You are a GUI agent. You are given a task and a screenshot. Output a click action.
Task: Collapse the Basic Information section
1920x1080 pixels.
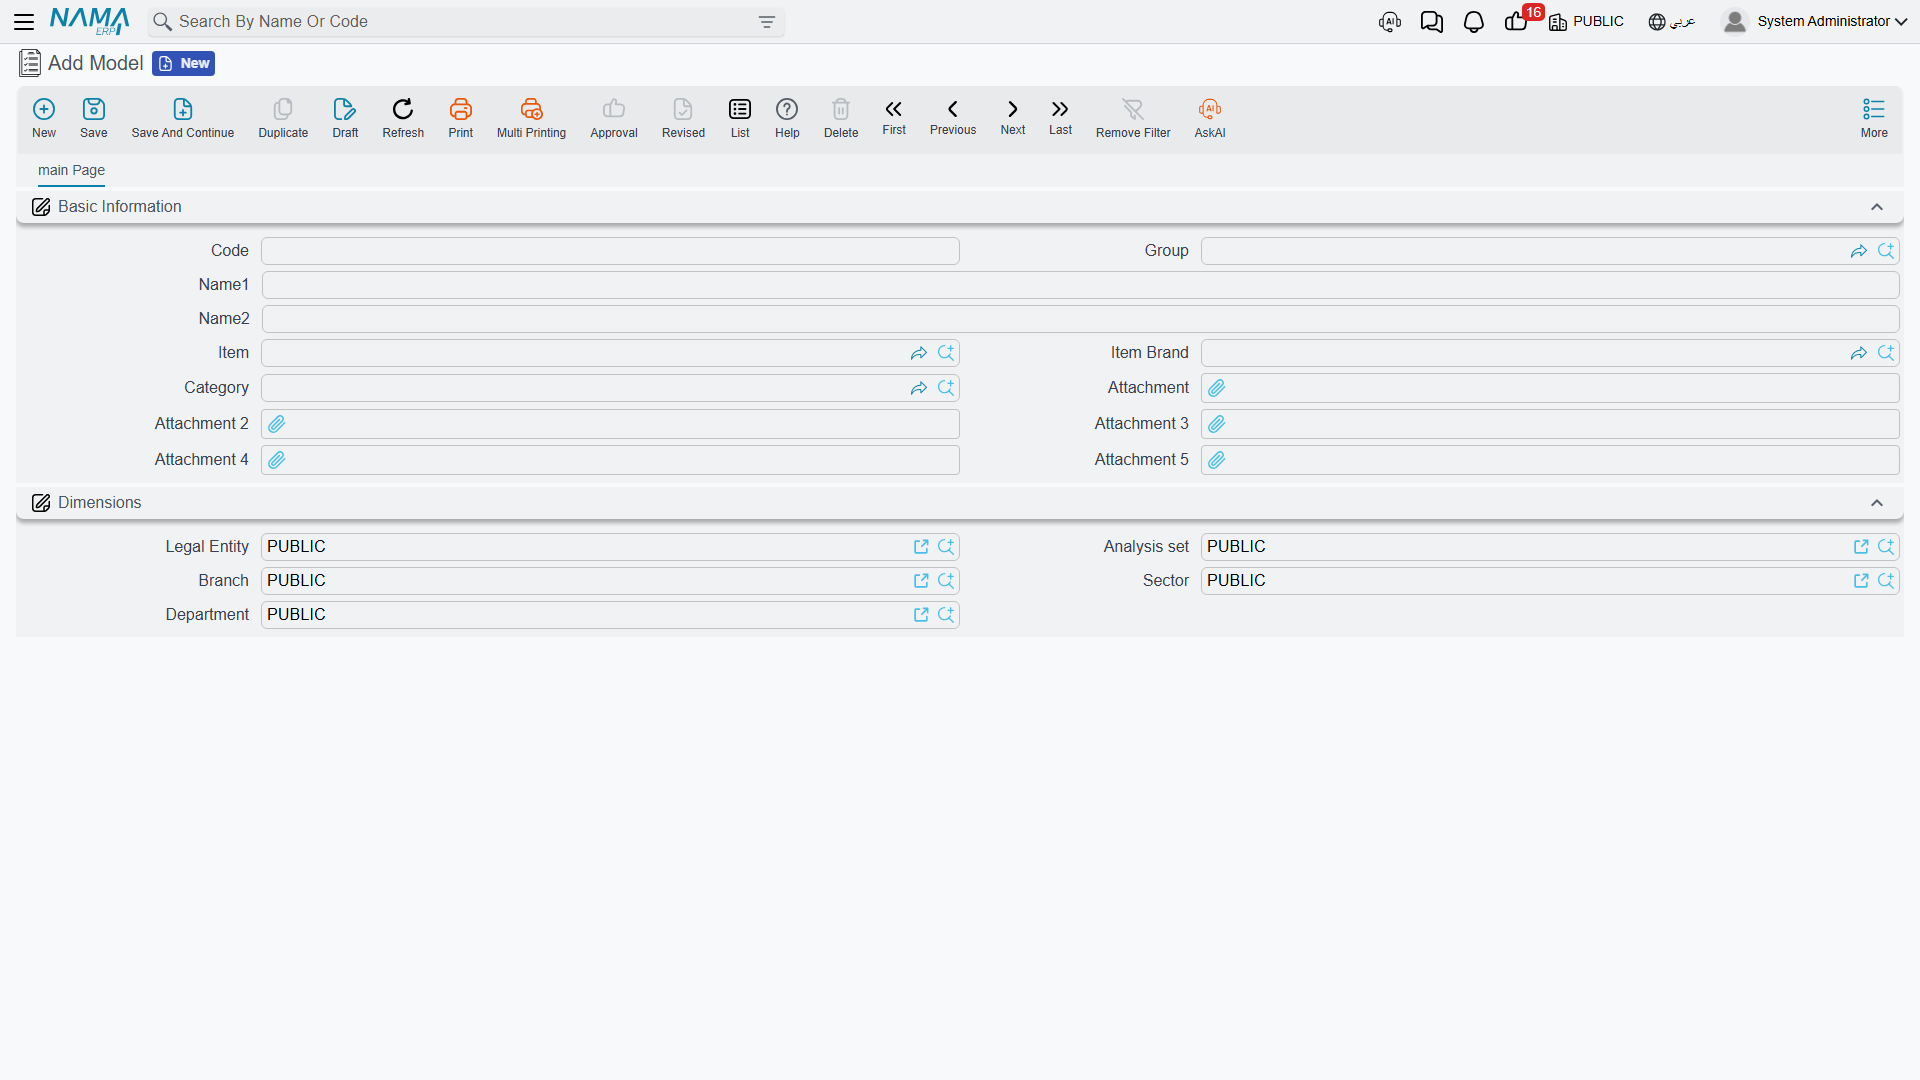pos(1877,207)
